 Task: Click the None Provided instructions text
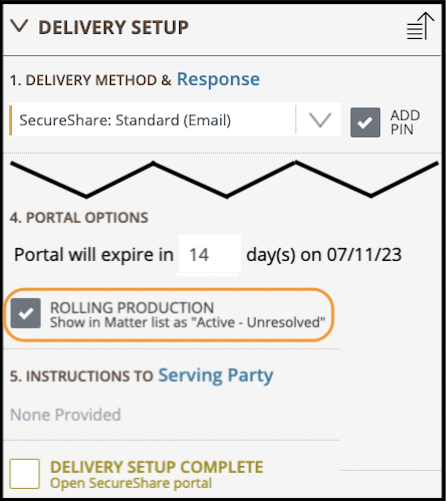pos(65,415)
